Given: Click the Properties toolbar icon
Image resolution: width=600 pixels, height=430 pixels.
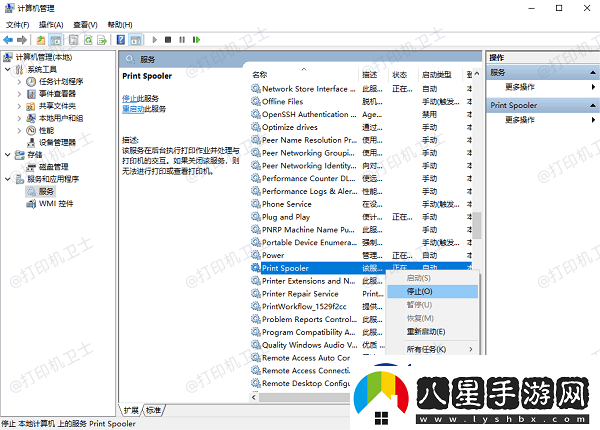Looking at the screenshot, I should pyautogui.click(x=73, y=40).
